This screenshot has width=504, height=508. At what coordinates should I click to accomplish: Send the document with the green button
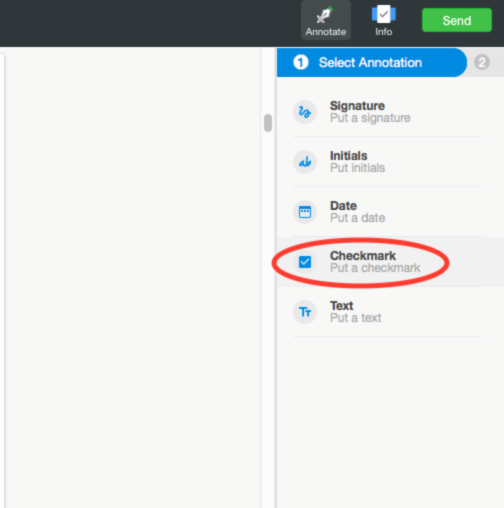457,20
